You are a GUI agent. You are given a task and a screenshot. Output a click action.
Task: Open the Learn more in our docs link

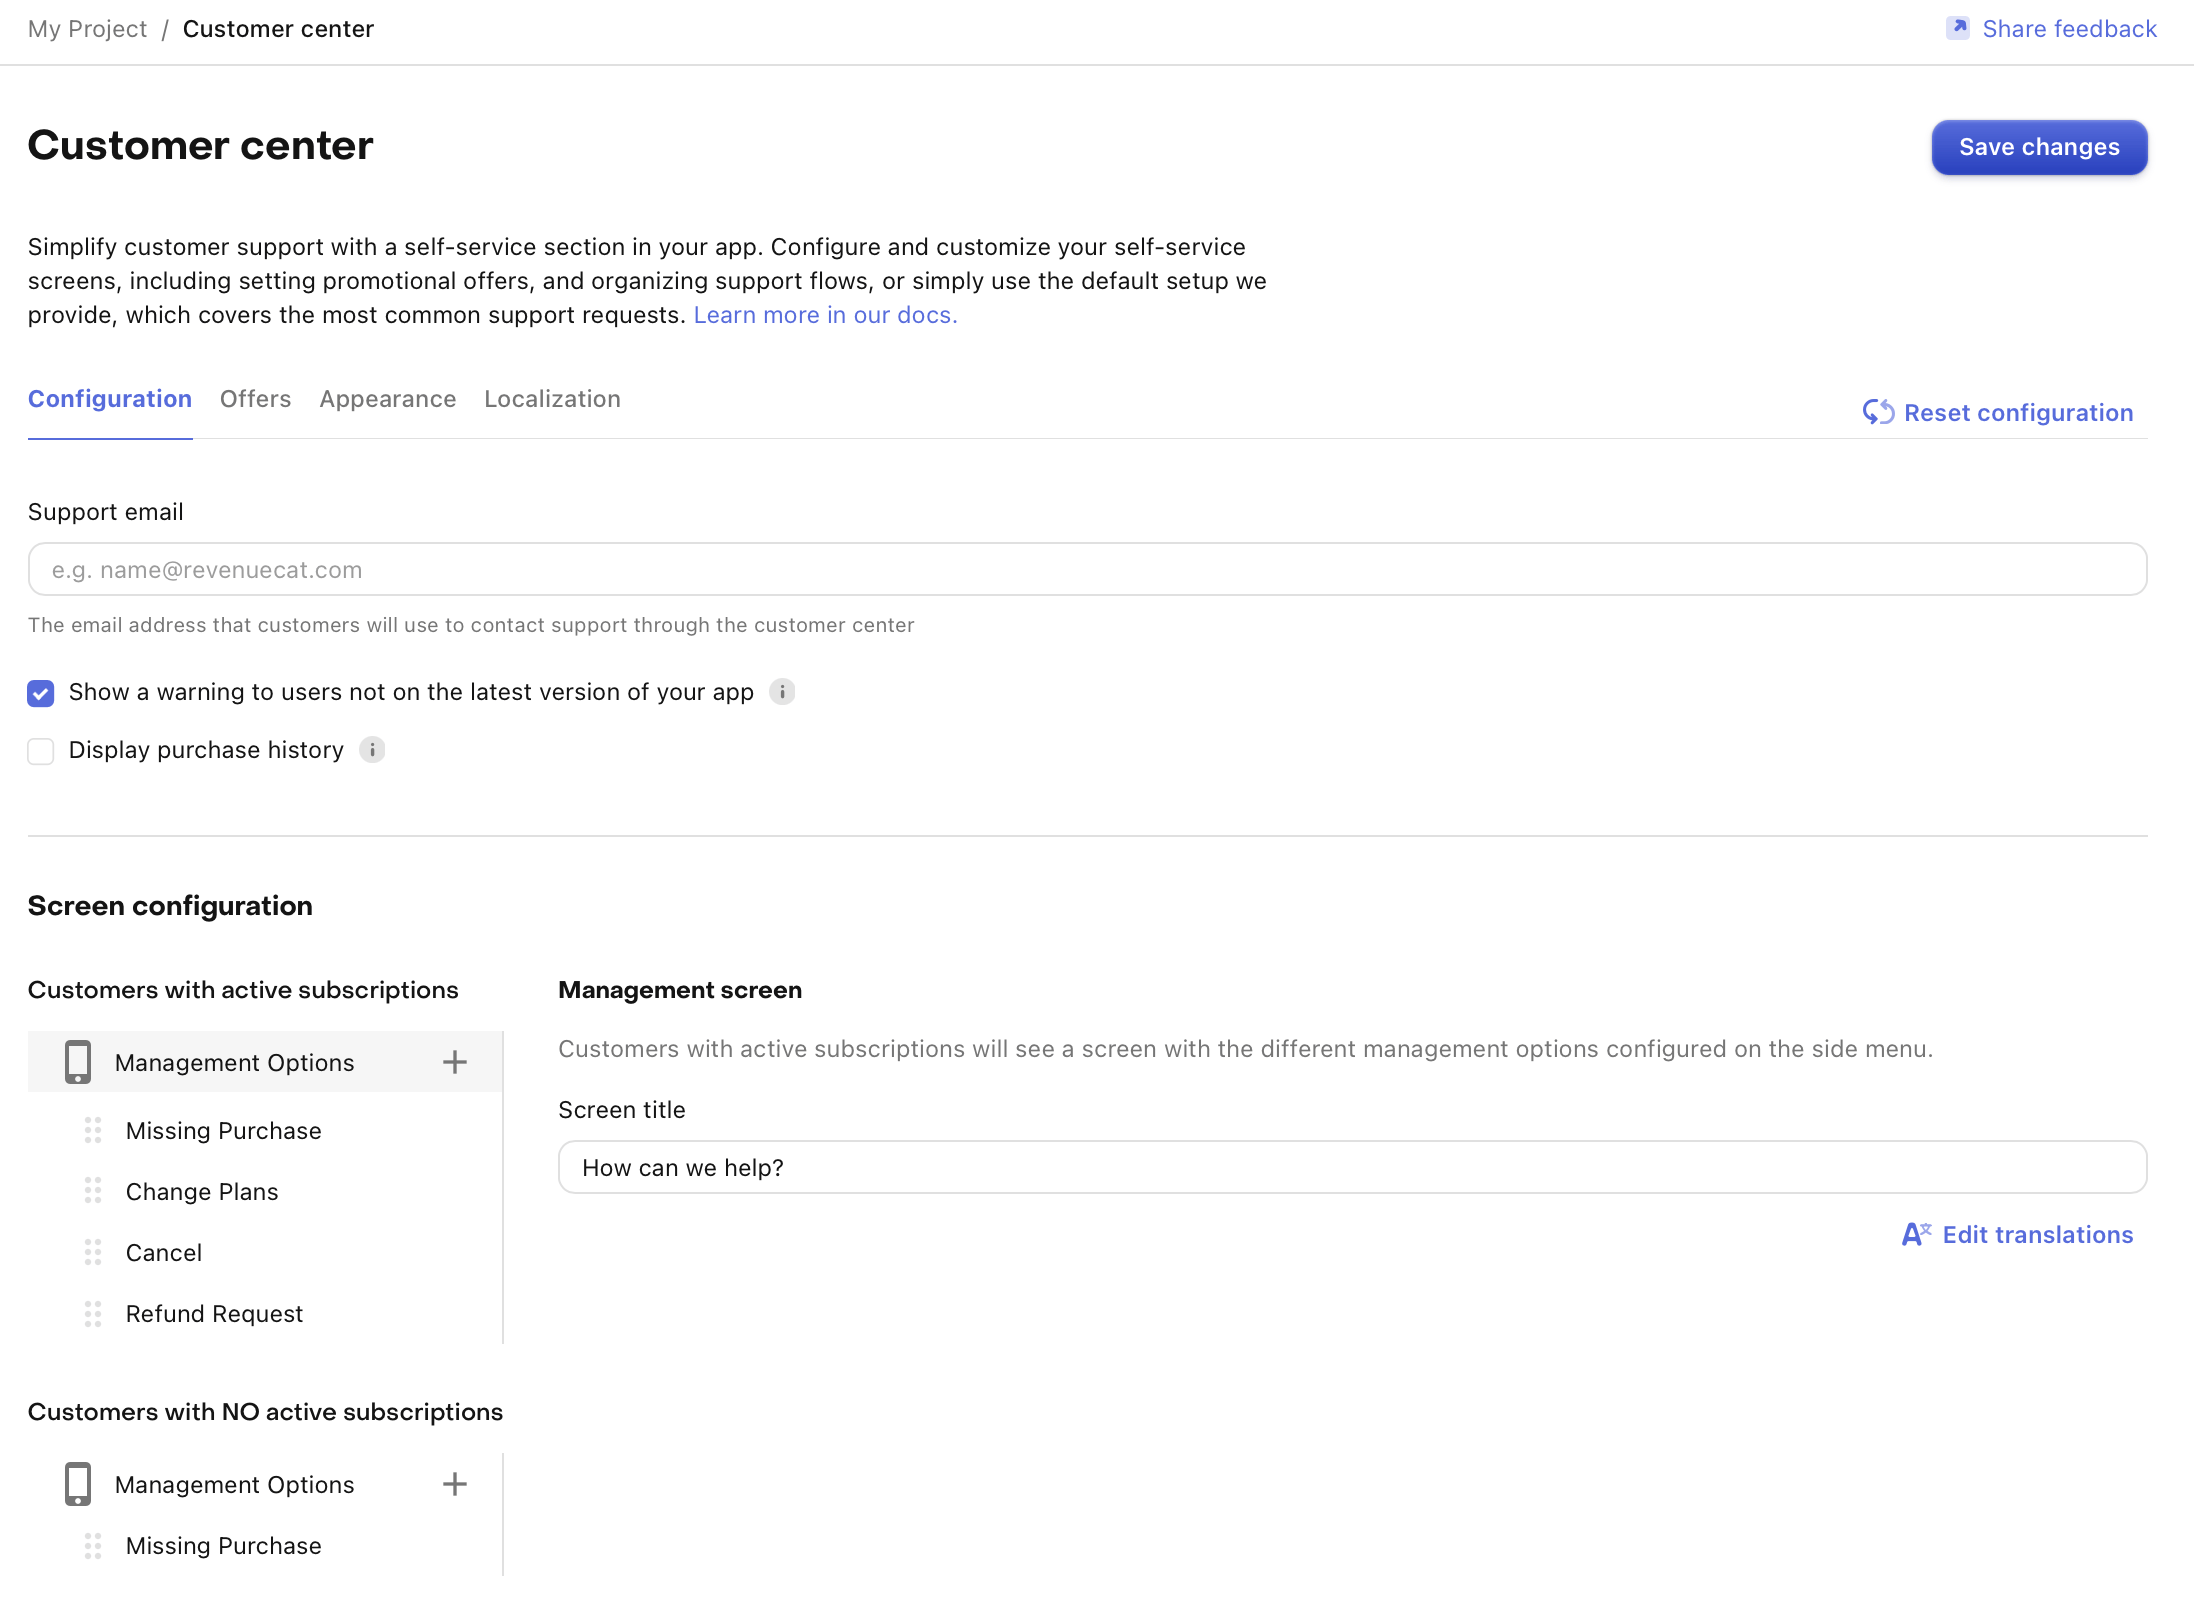(824, 314)
